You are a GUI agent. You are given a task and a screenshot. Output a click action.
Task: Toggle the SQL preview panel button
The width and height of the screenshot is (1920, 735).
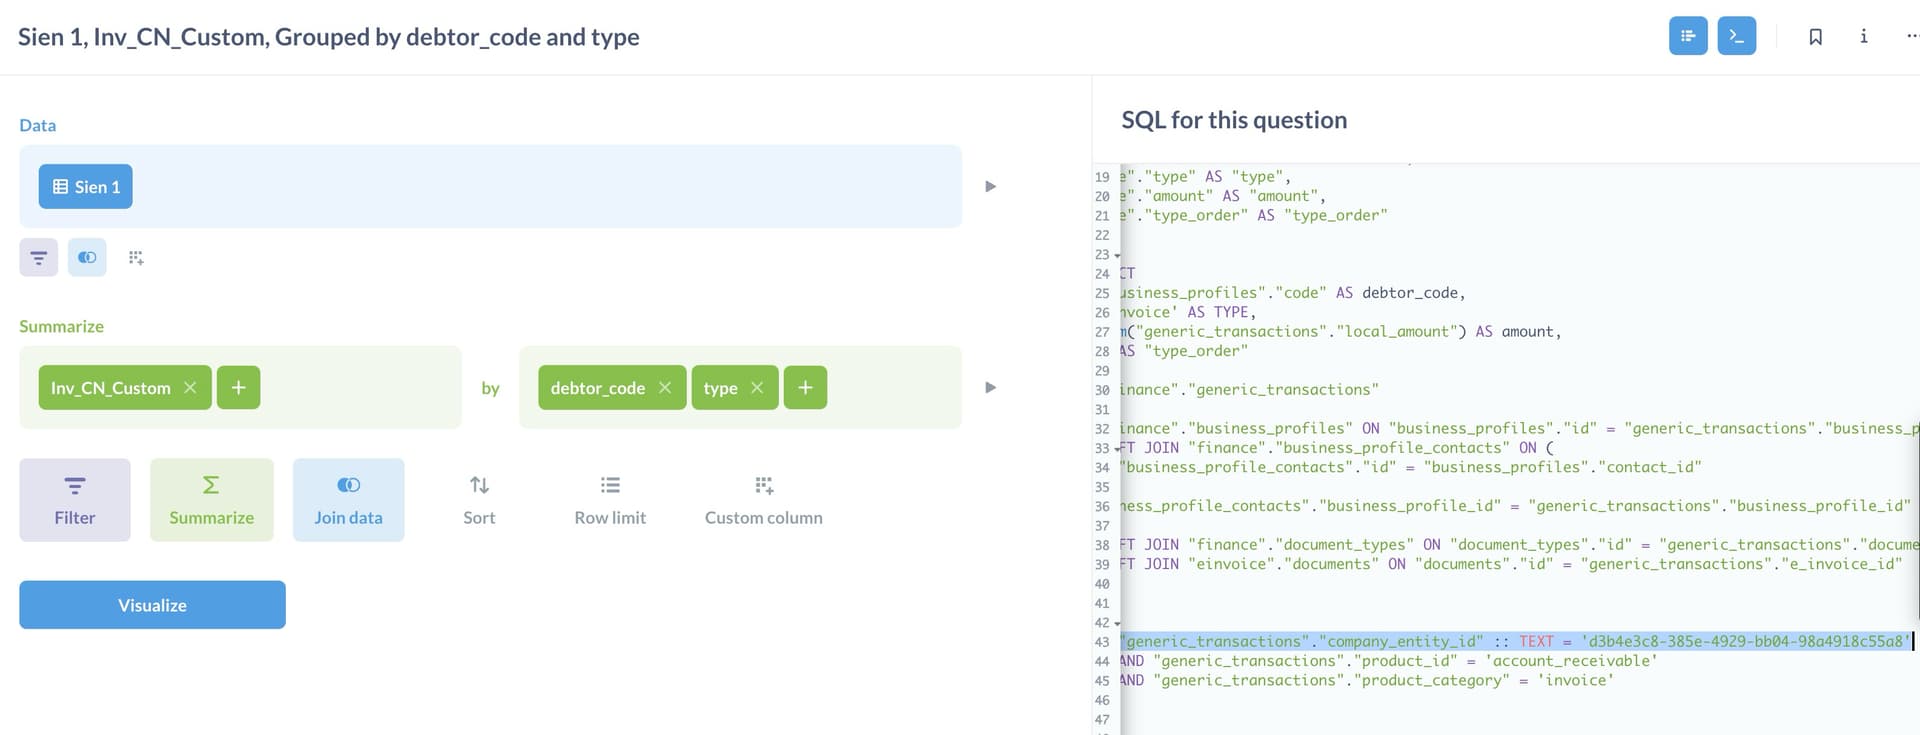click(1736, 36)
